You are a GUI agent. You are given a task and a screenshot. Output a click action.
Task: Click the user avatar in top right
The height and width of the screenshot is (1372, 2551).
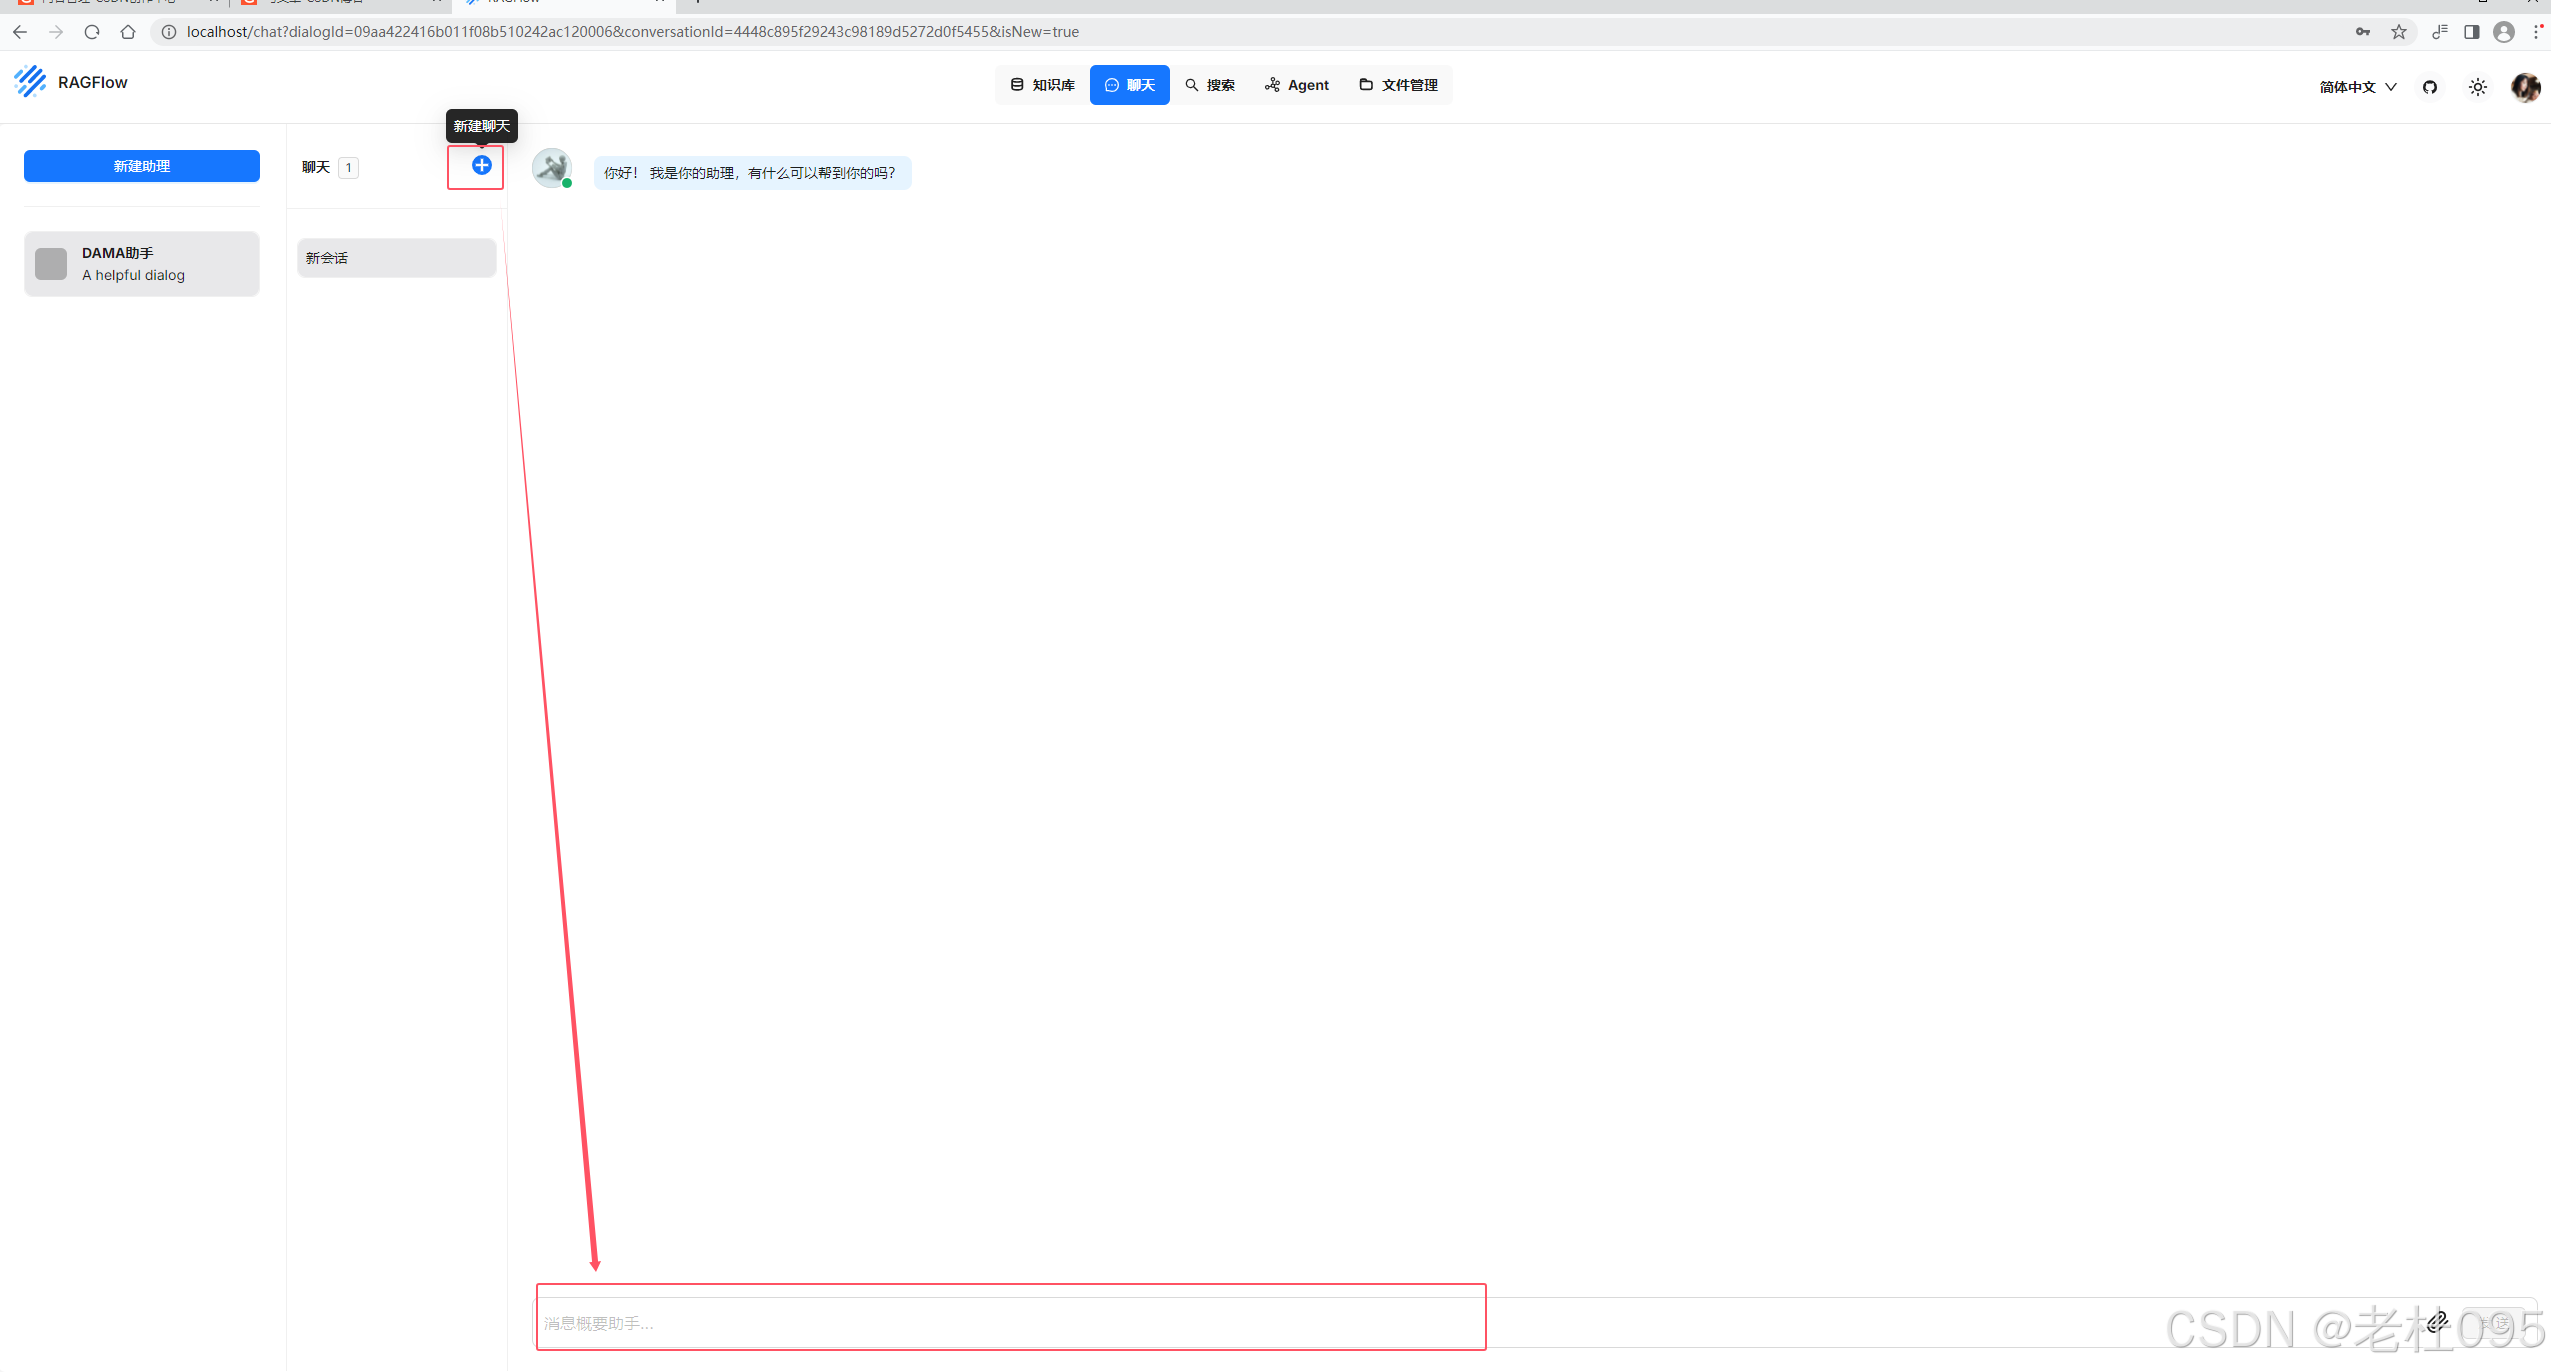click(x=2524, y=87)
